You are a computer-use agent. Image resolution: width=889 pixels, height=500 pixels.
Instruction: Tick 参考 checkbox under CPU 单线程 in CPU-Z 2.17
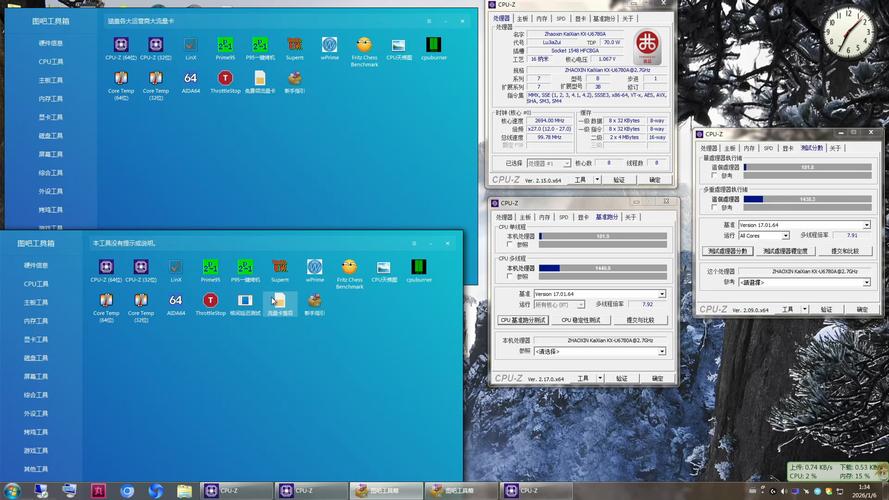click(510, 244)
